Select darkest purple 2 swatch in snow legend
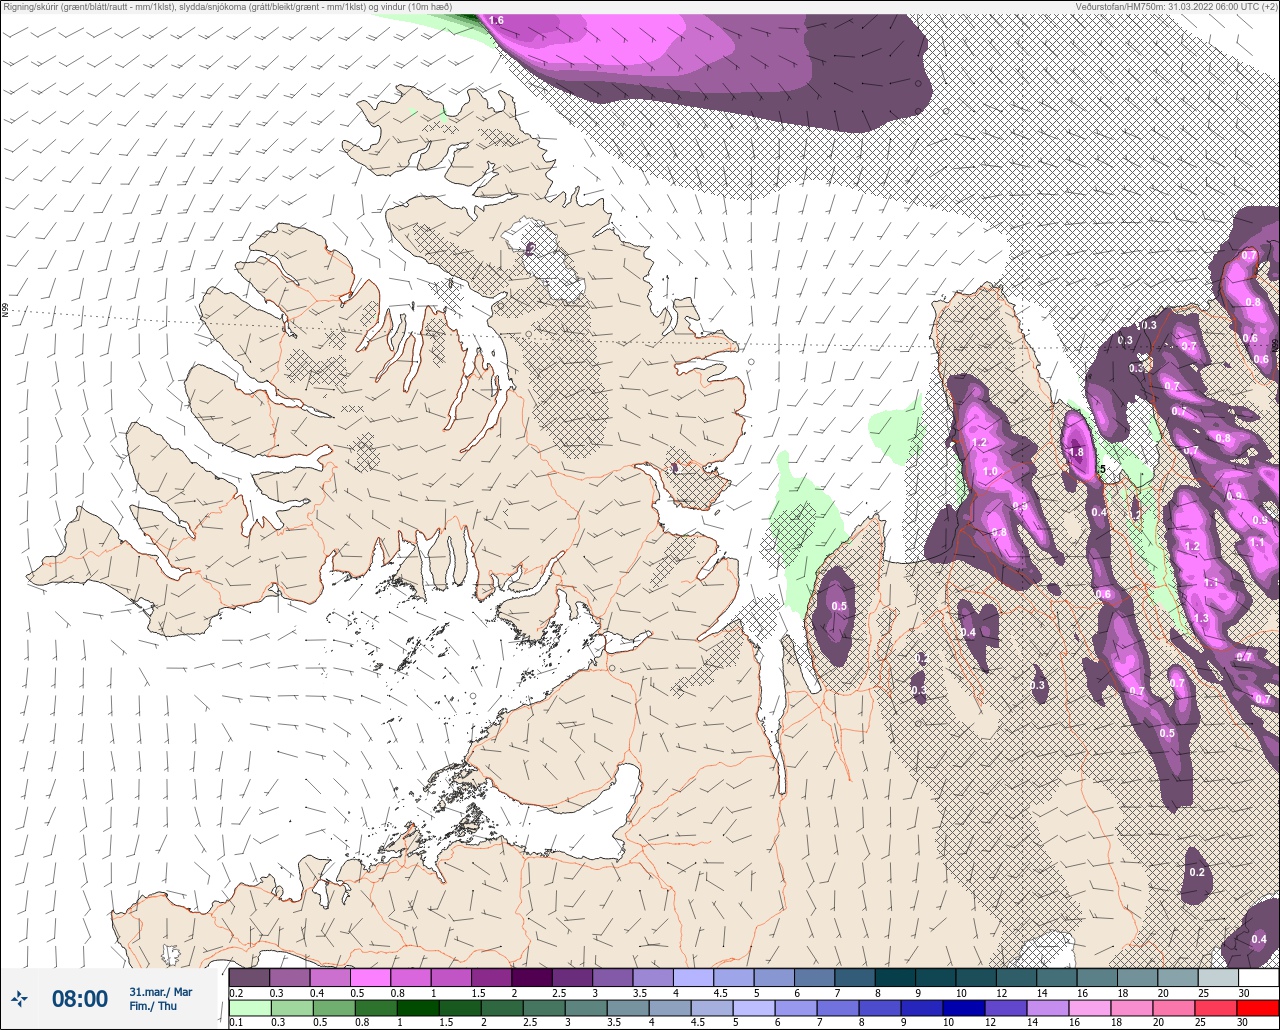The width and height of the screenshot is (1280, 1030). [x=532, y=977]
